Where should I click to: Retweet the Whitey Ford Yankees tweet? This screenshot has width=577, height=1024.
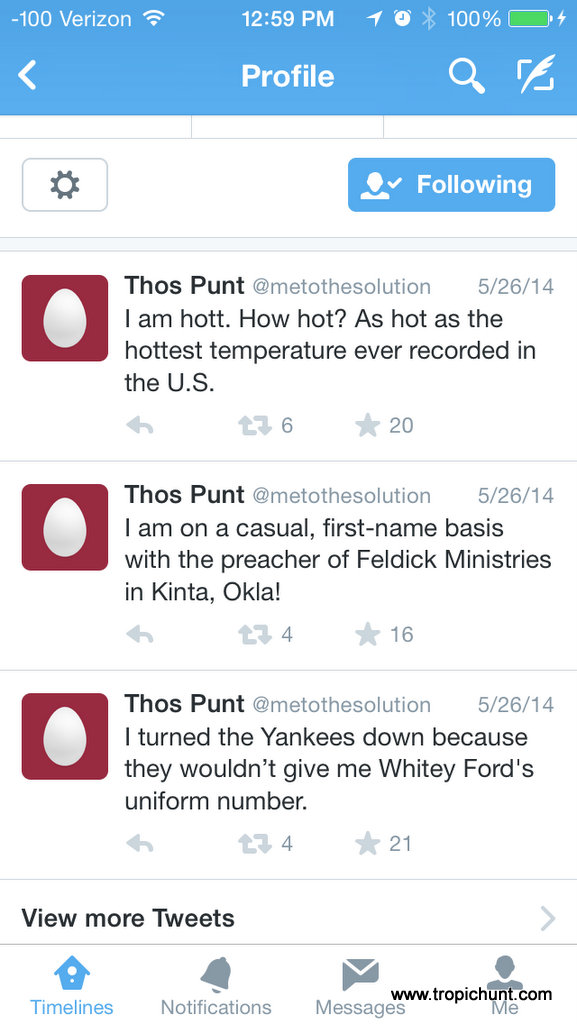tap(255, 844)
